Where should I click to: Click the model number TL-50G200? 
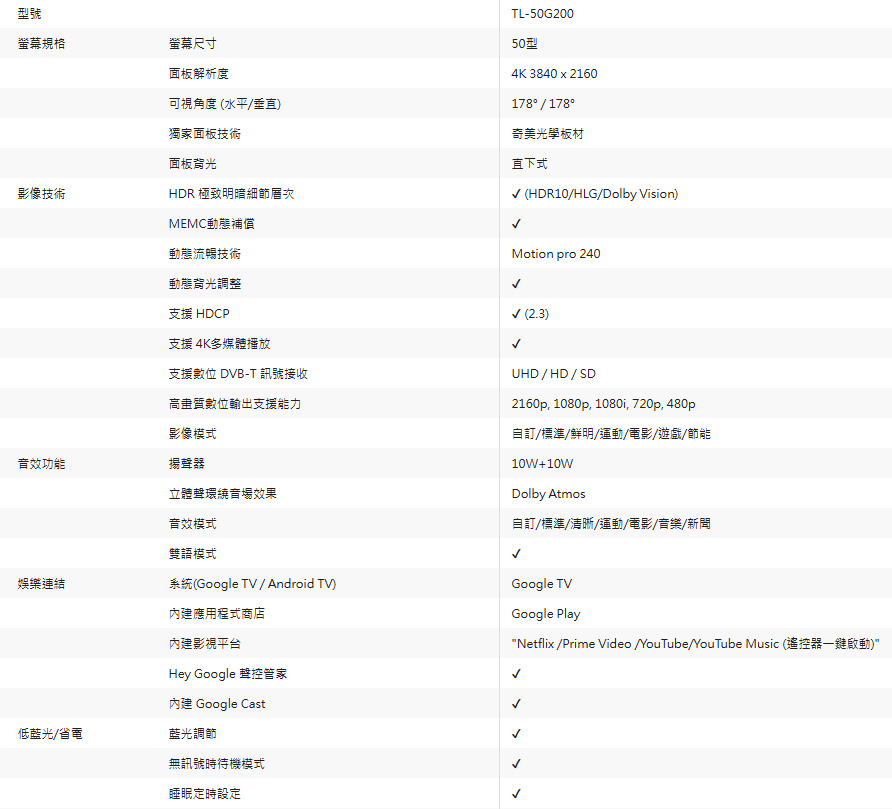coord(542,14)
